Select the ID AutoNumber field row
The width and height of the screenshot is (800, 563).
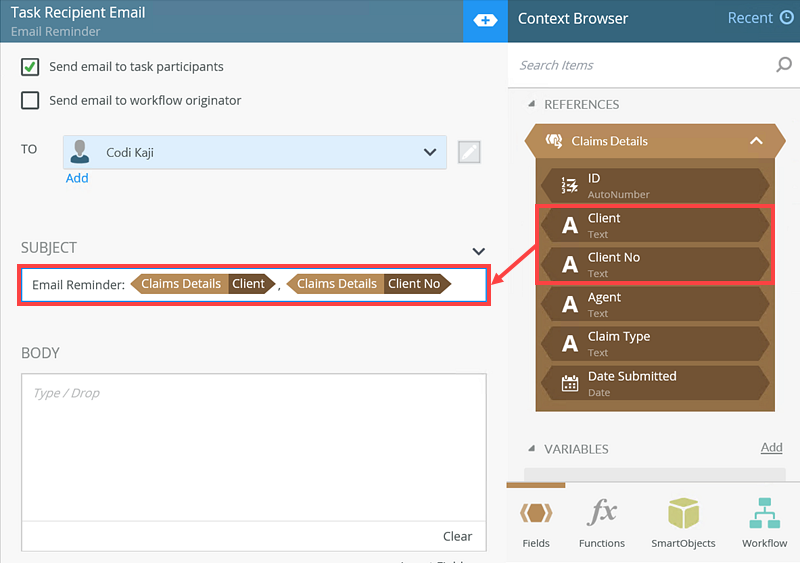[x=655, y=186]
